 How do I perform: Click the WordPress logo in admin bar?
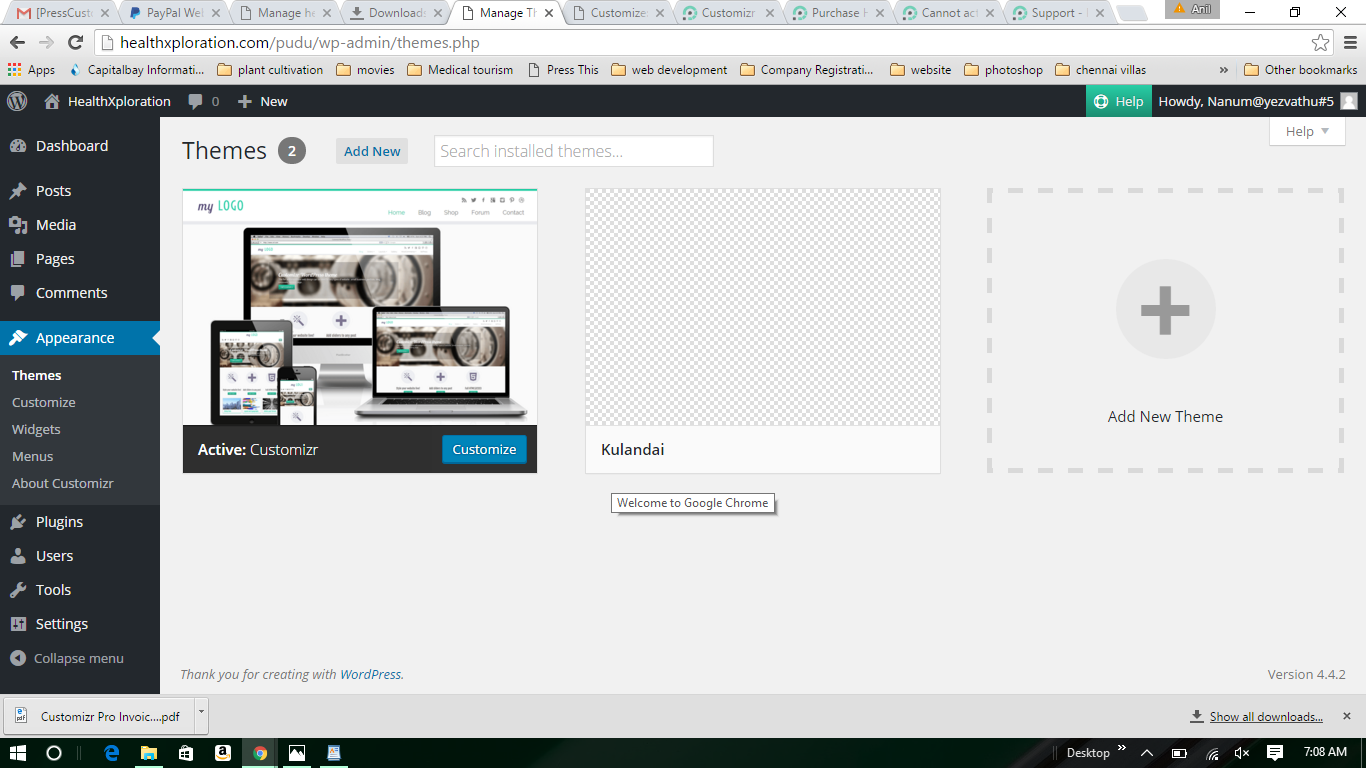click(x=17, y=101)
